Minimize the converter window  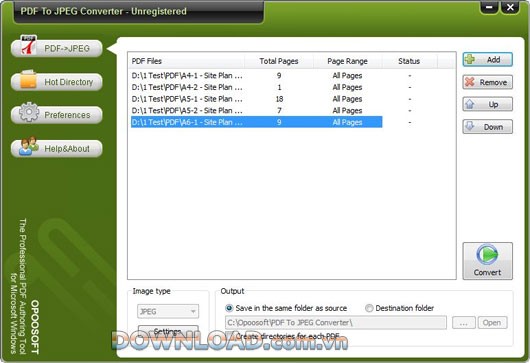pos(489,7)
